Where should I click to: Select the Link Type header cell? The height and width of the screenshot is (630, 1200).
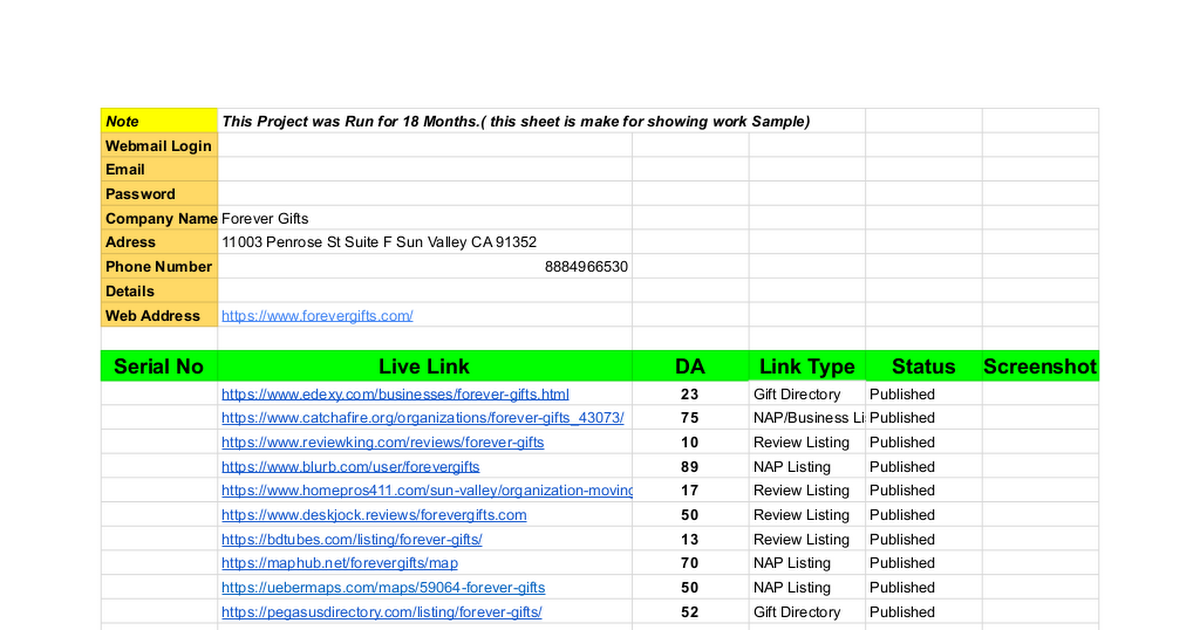click(807, 366)
